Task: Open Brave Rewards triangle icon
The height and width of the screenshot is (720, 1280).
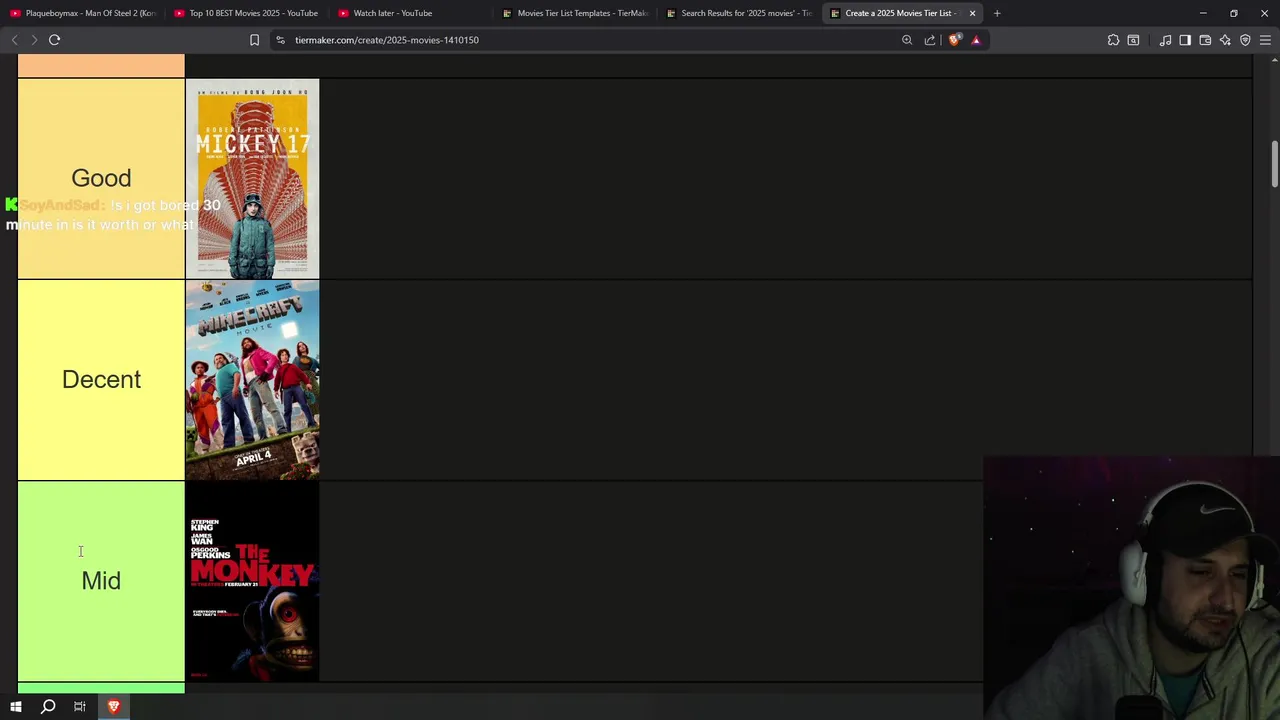Action: click(976, 40)
